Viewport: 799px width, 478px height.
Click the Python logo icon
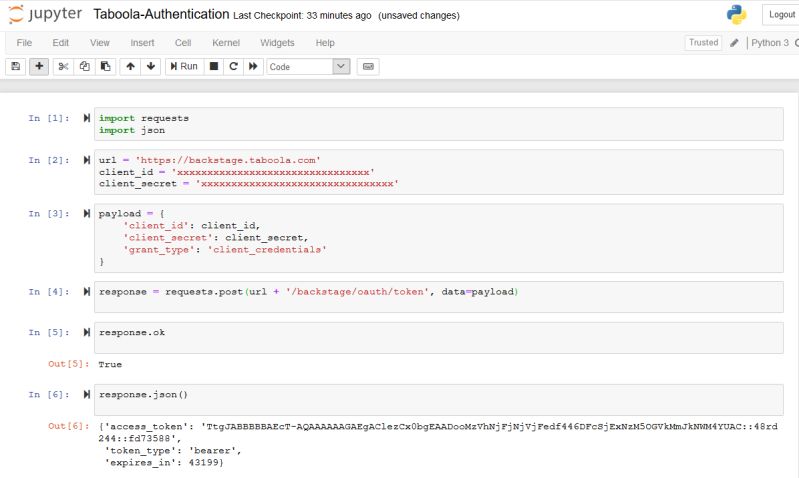click(736, 15)
